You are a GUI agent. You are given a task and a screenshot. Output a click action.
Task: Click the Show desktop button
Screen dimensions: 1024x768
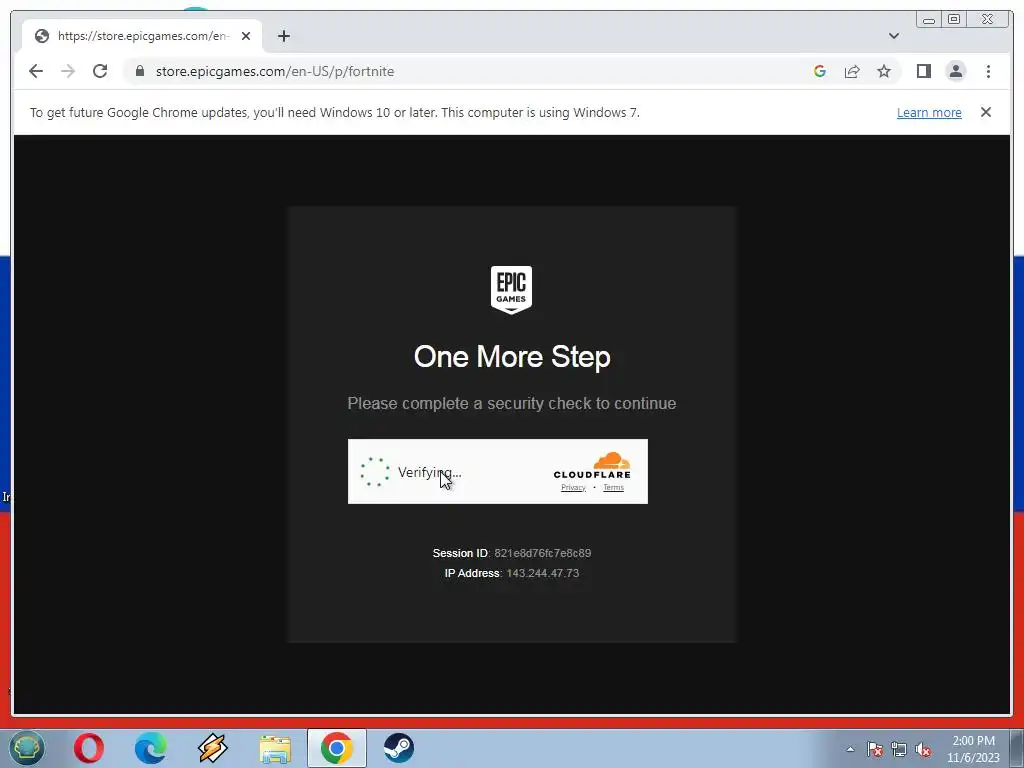tap(1017, 748)
